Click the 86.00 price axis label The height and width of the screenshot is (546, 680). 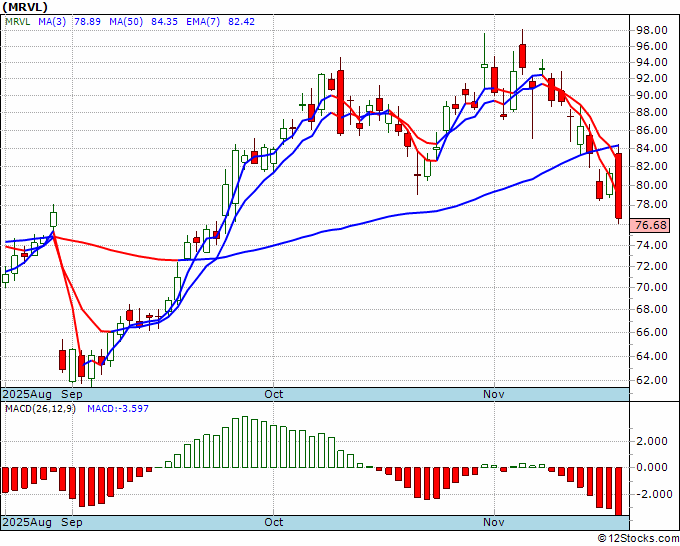pos(651,130)
